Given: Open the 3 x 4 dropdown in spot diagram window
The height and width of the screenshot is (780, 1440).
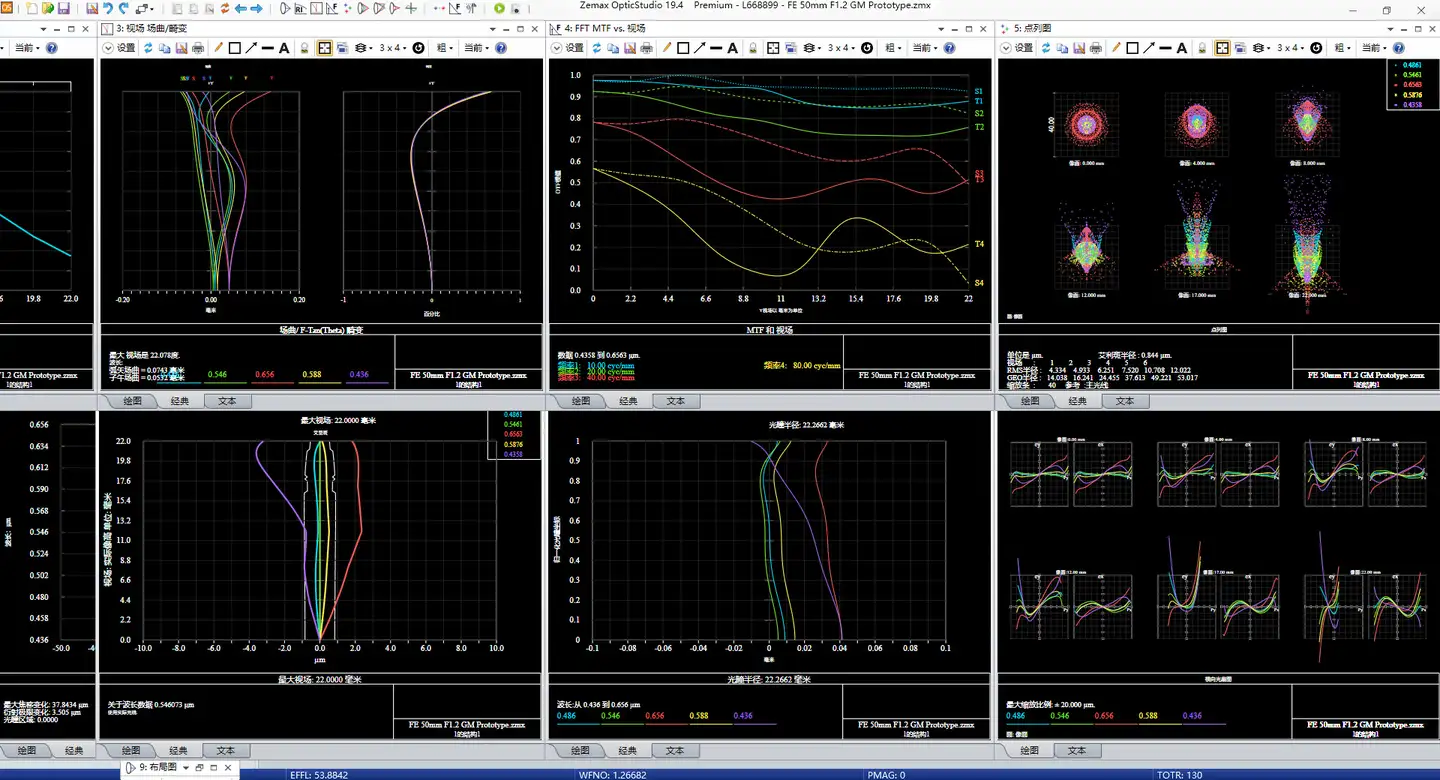Looking at the screenshot, I should tap(1289, 48).
